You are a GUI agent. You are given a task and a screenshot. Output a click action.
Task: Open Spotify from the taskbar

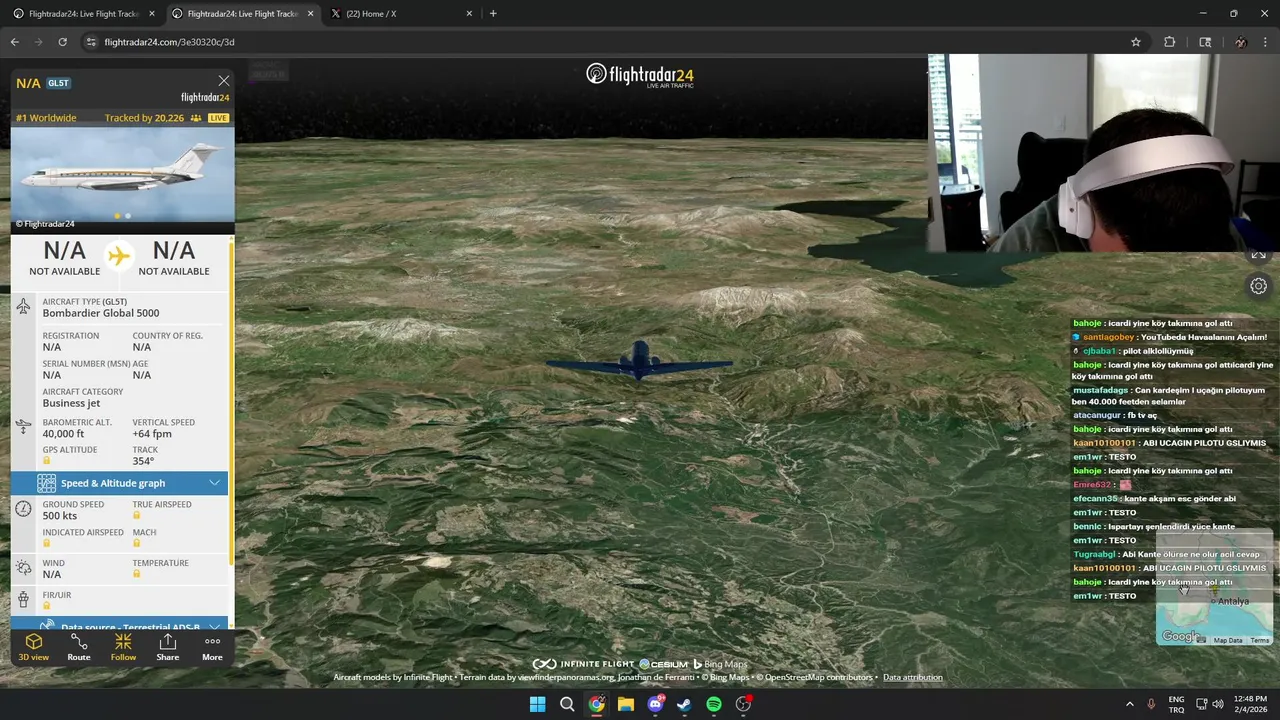(x=714, y=704)
